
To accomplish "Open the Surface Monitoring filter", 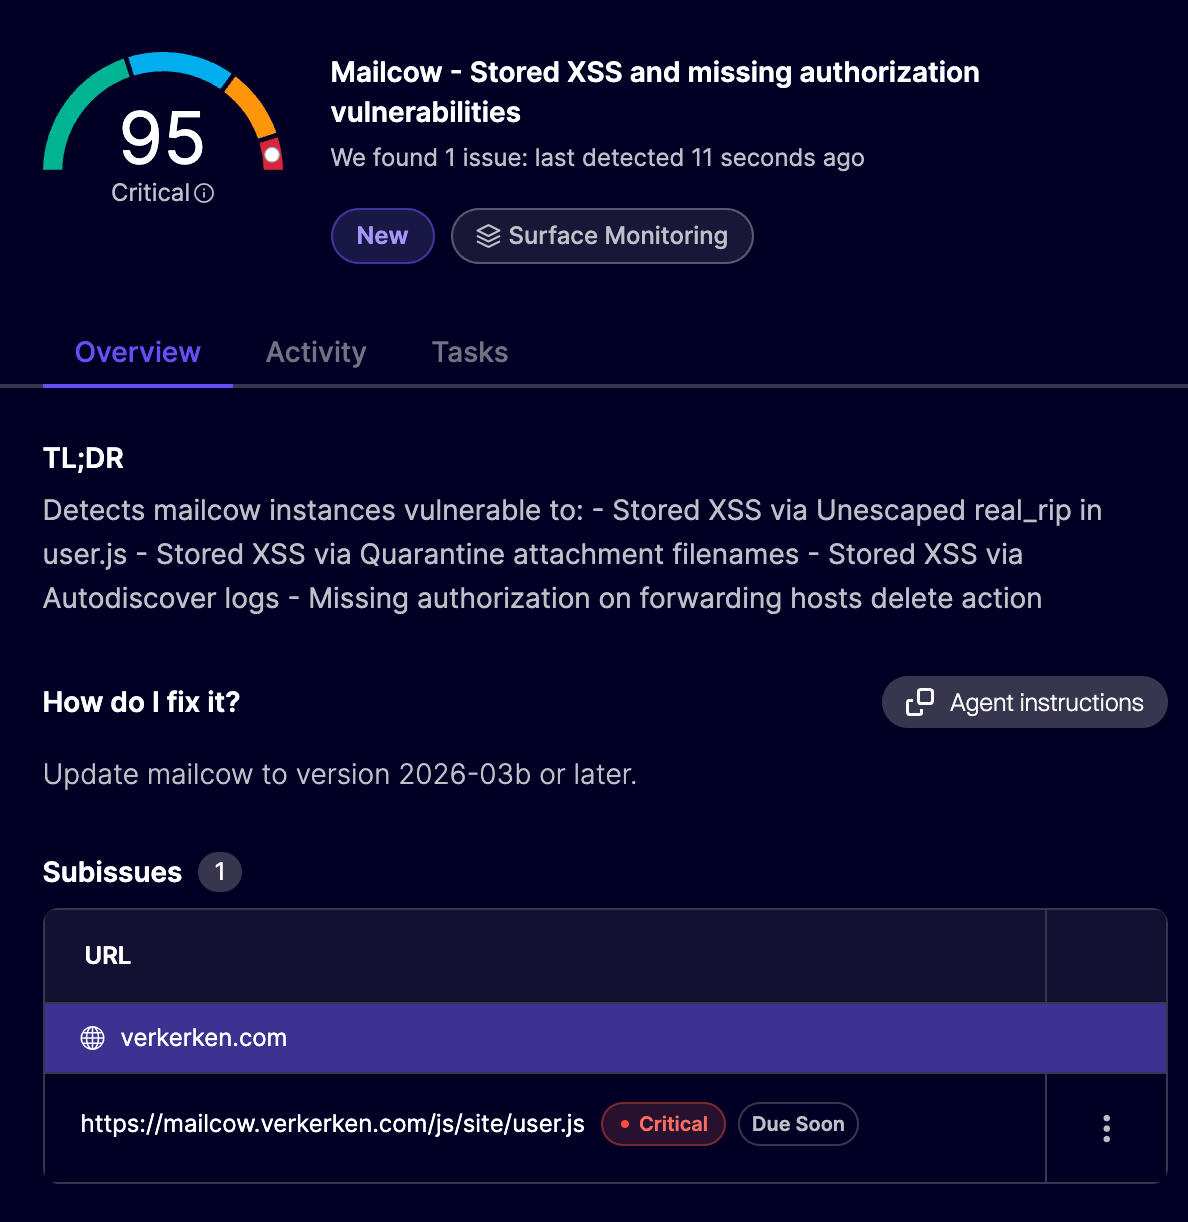I will coord(601,235).
